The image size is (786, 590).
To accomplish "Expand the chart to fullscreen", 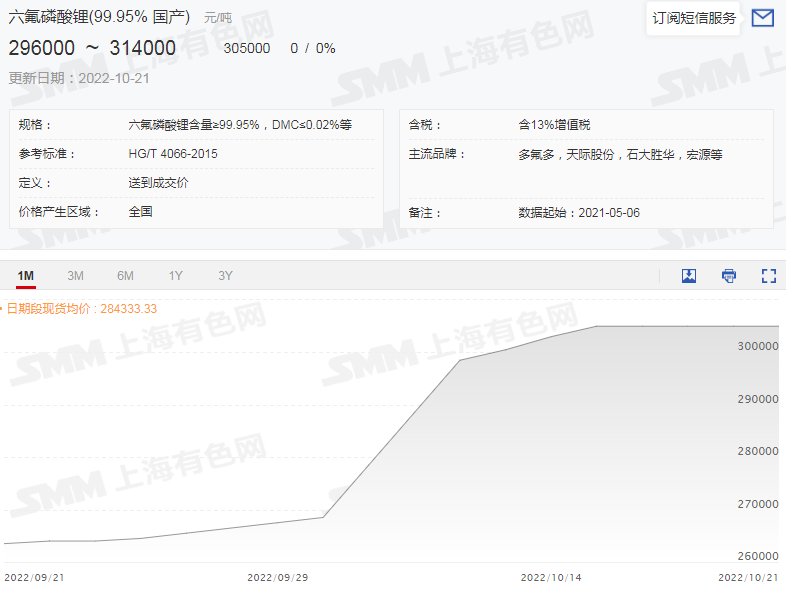I will pyautogui.click(x=769, y=276).
